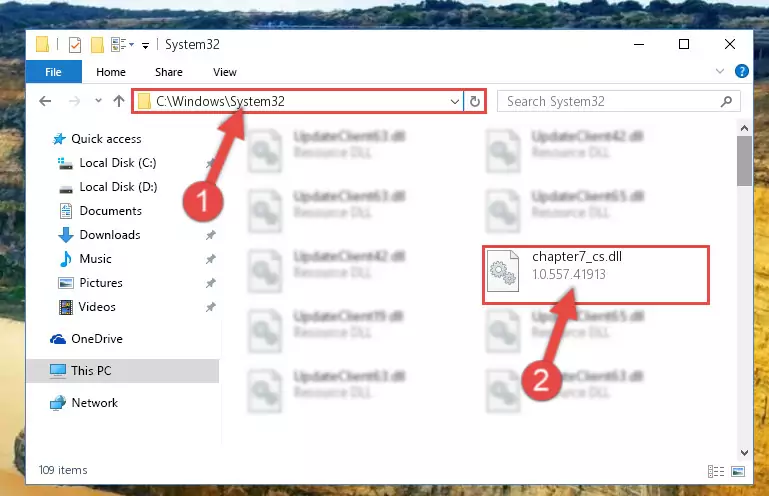
Task: Switch to large thumbnails view icon
Action: tap(738, 471)
